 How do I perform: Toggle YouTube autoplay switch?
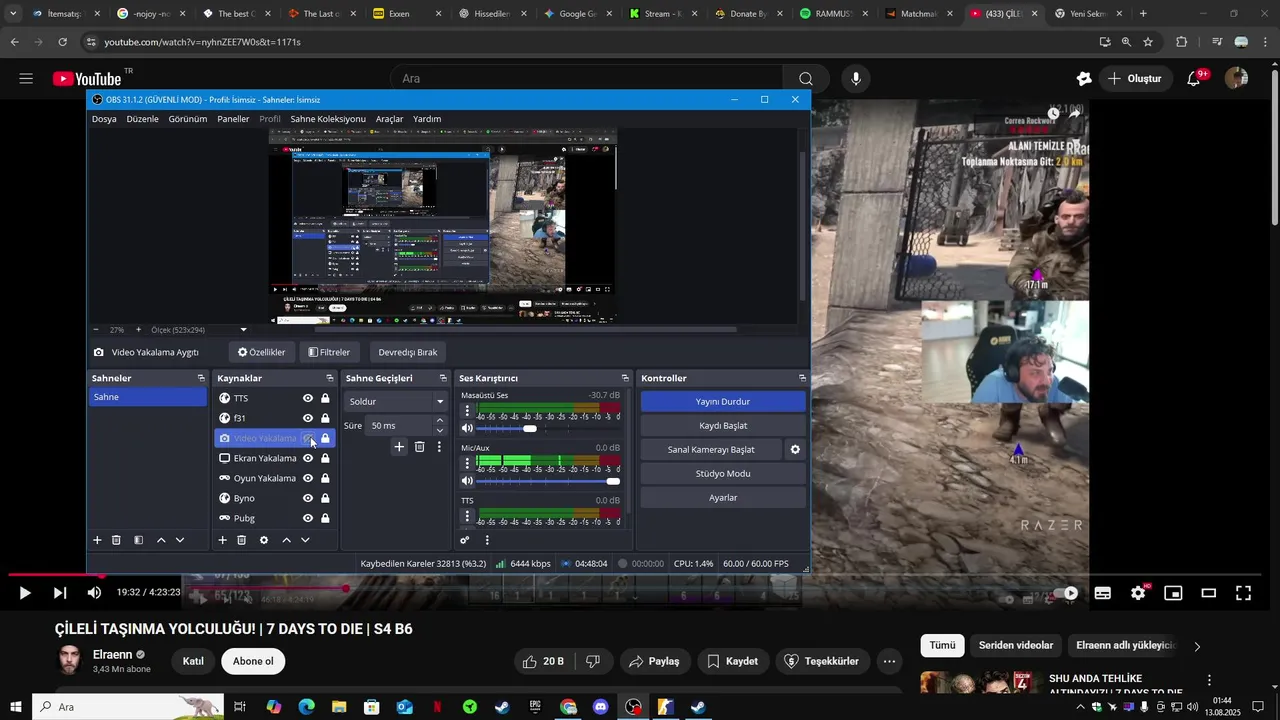pyautogui.click(x=1066, y=593)
